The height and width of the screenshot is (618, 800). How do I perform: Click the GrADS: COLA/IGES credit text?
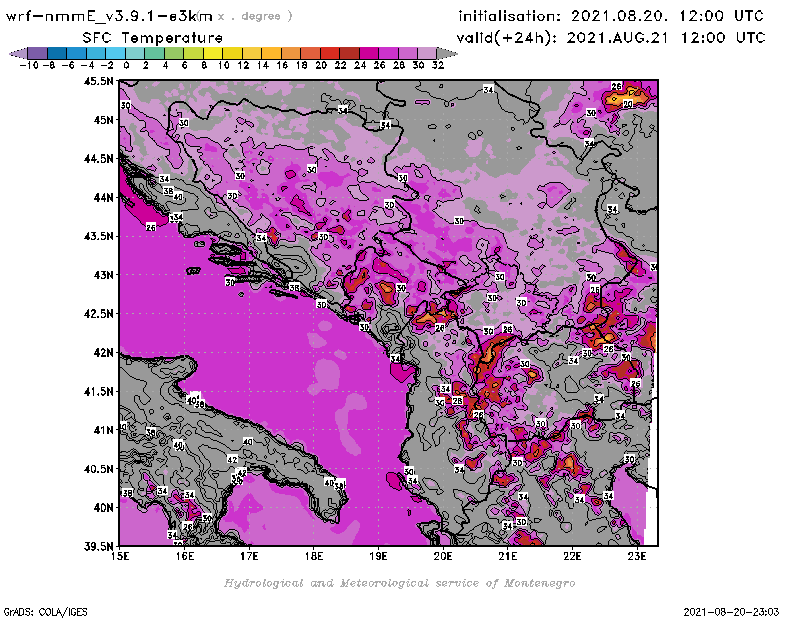[46, 612]
